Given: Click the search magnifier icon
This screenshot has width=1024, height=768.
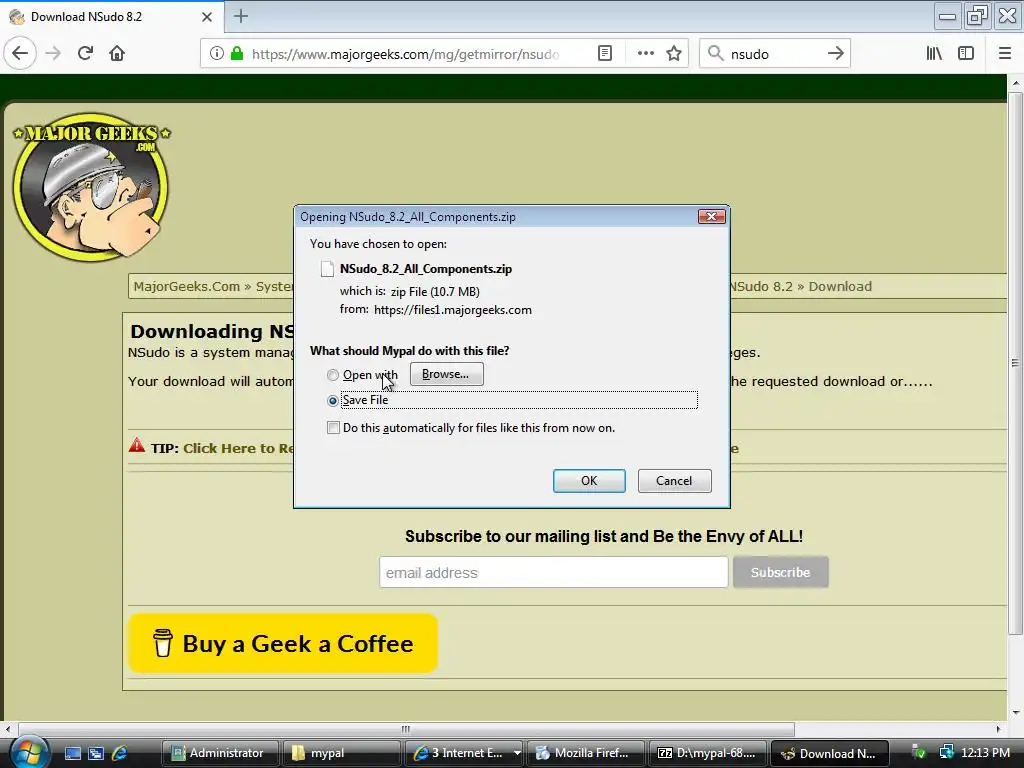Looking at the screenshot, I should (x=716, y=54).
